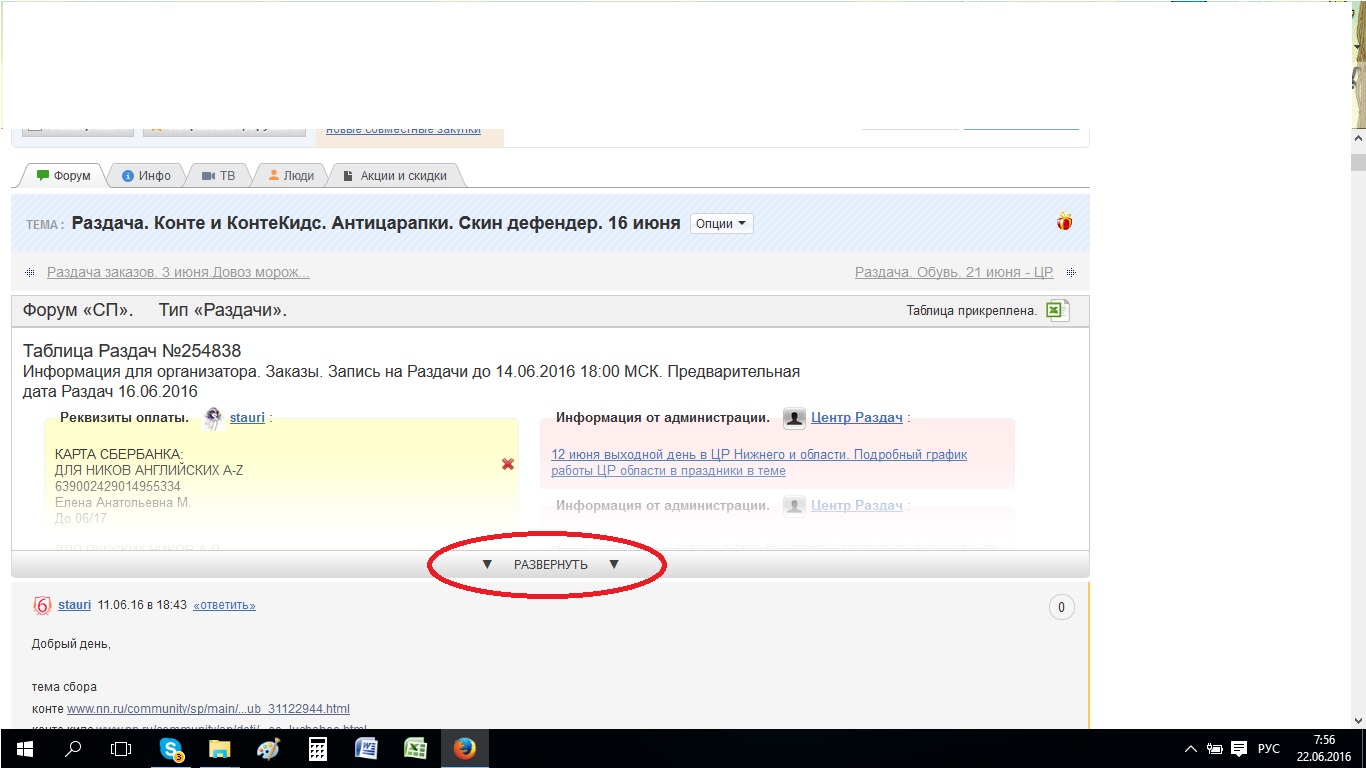Open the Инфо tab
1366x768 pixels.
[146, 176]
